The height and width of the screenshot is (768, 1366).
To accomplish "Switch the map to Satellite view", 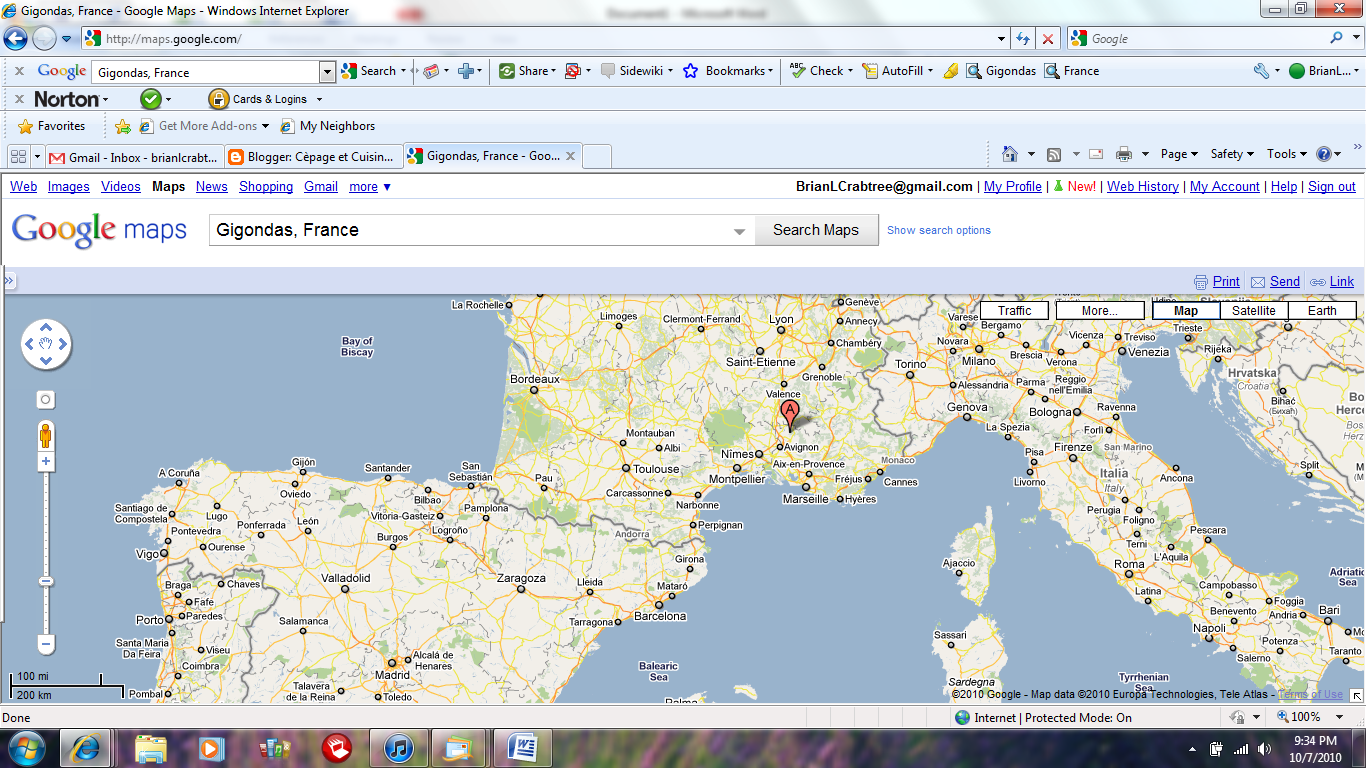I will point(1253,311).
